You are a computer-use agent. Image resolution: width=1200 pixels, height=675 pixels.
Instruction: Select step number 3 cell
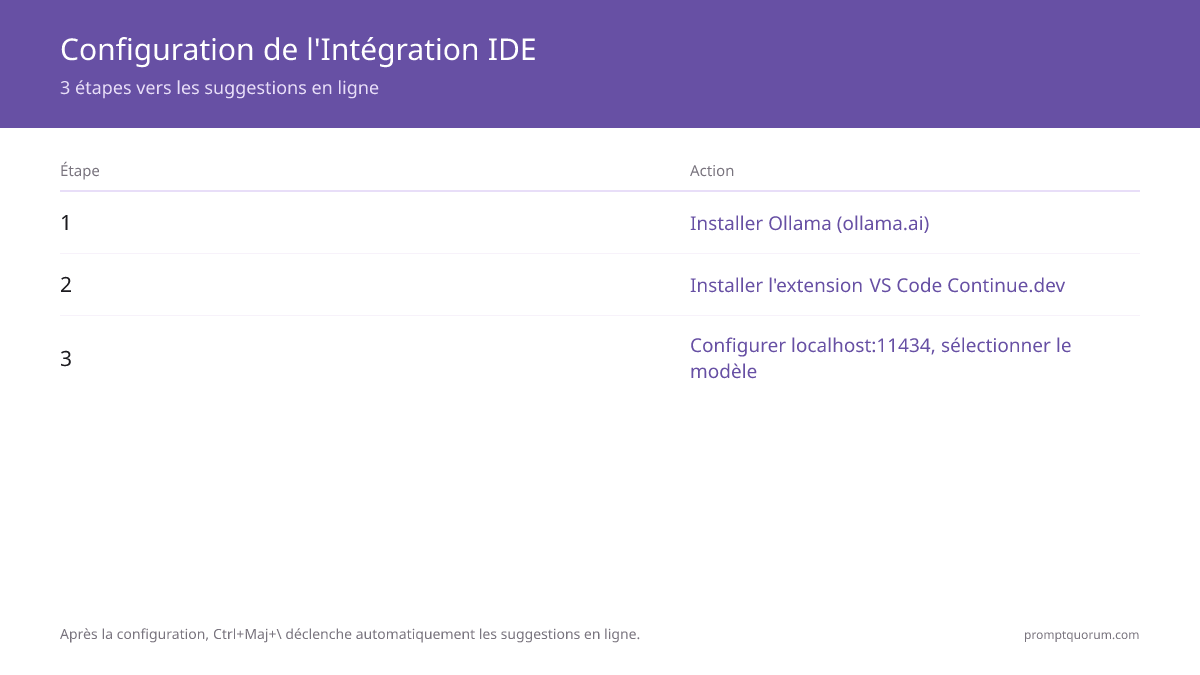pyautogui.click(x=66, y=358)
